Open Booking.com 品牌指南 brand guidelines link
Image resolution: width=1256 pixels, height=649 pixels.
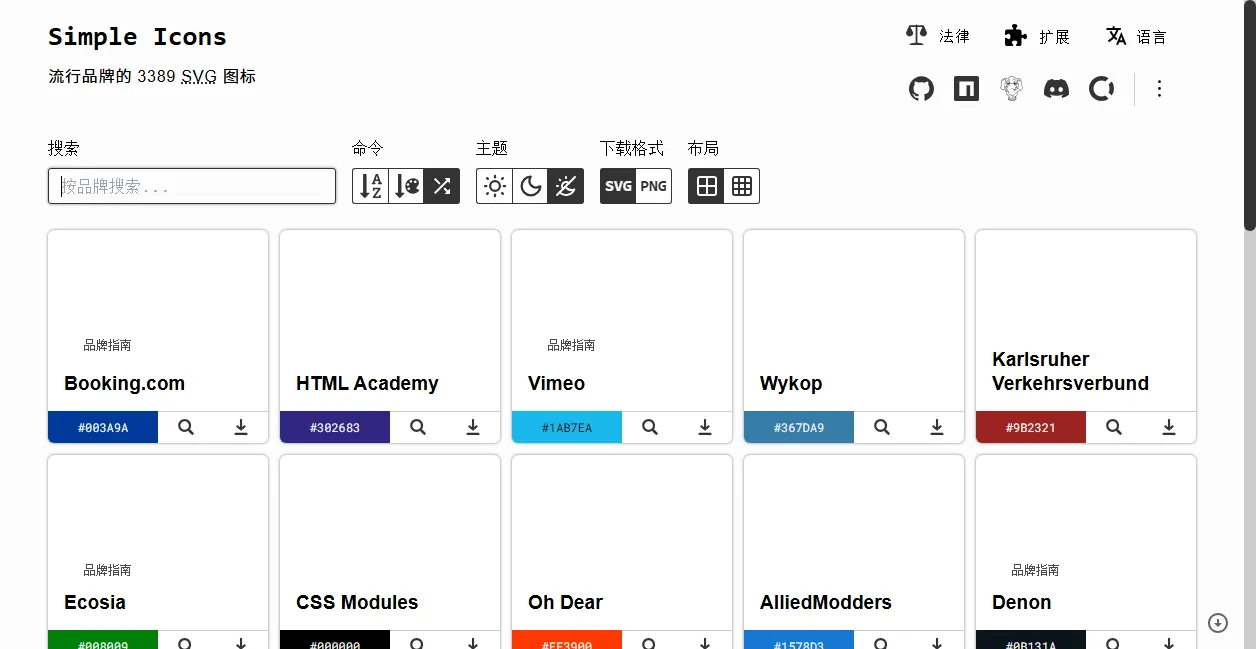point(107,345)
